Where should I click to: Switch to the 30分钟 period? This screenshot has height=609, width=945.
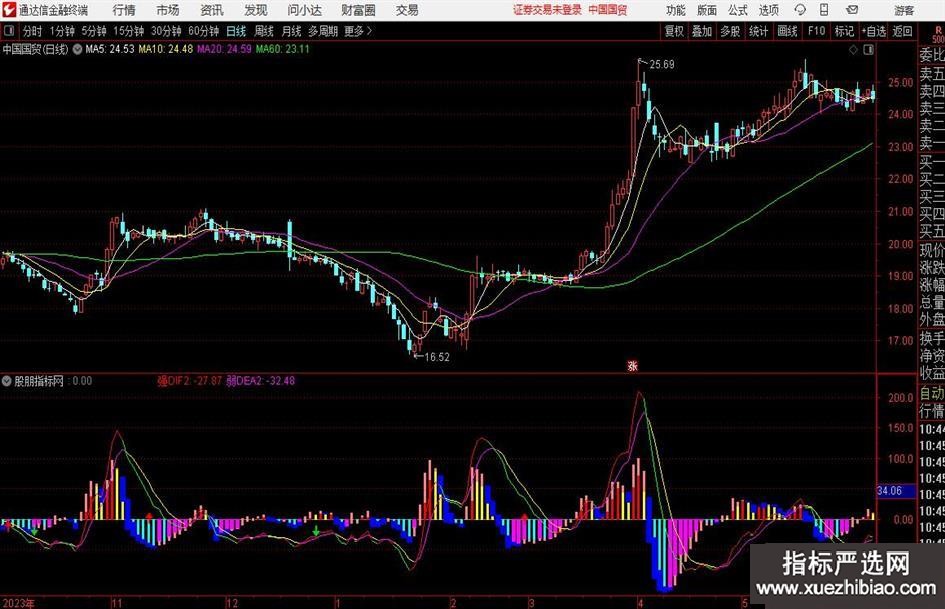(x=166, y=31)
